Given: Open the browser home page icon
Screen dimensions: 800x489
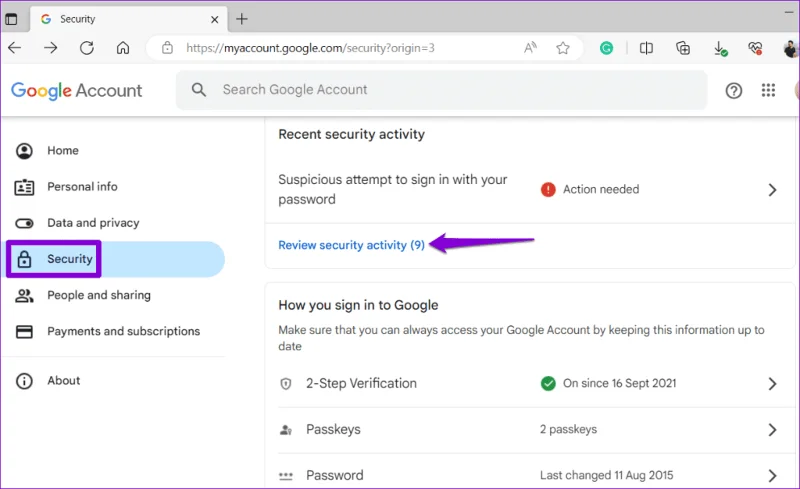Looking at the screenshot, I should coord(123,48).
